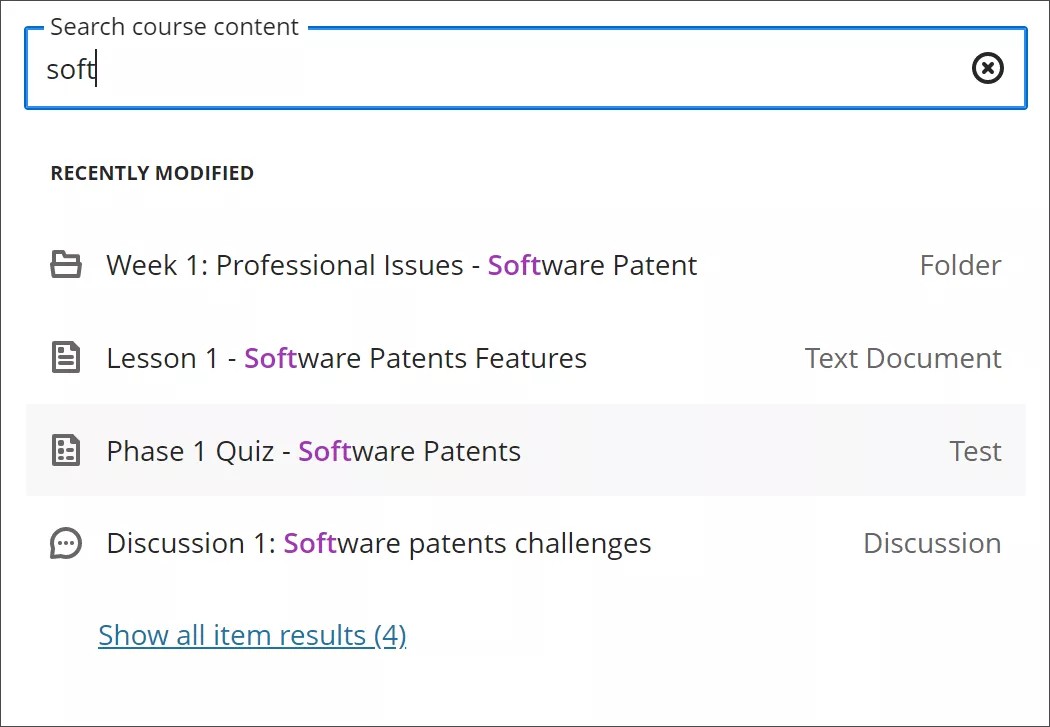Click the clear search icon in the search bar
The width and height of the screenshot is (1050, 727).
pos(987,68)
